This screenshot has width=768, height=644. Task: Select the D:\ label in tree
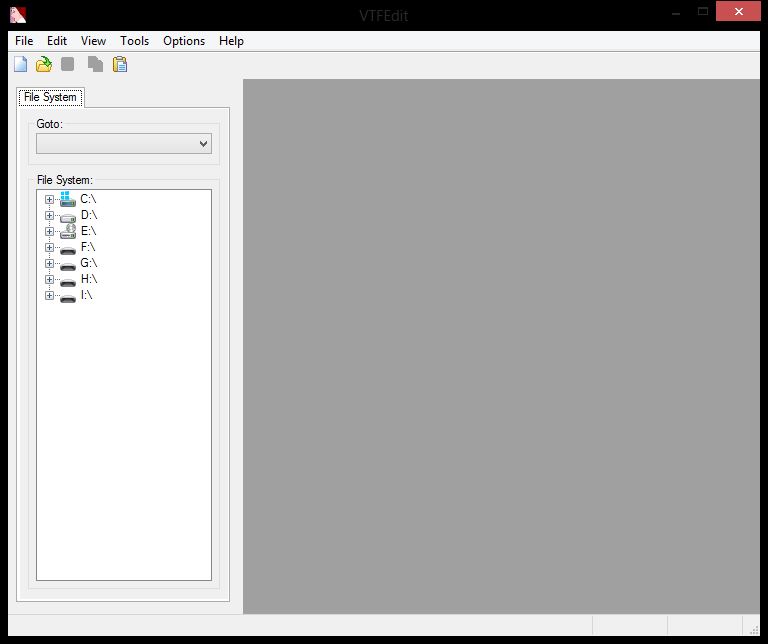(x=89, y=215)
